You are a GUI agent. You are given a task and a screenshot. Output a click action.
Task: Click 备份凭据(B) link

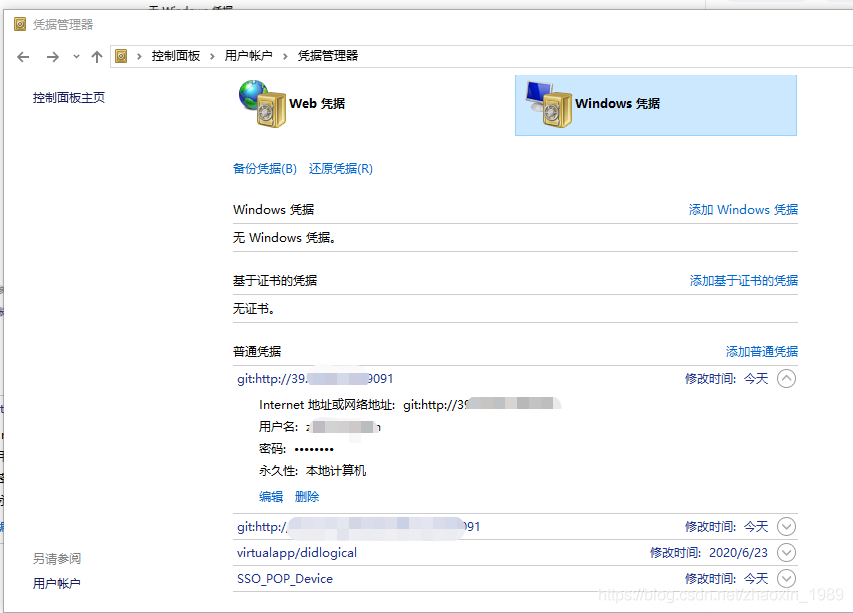tap(265, 169)
